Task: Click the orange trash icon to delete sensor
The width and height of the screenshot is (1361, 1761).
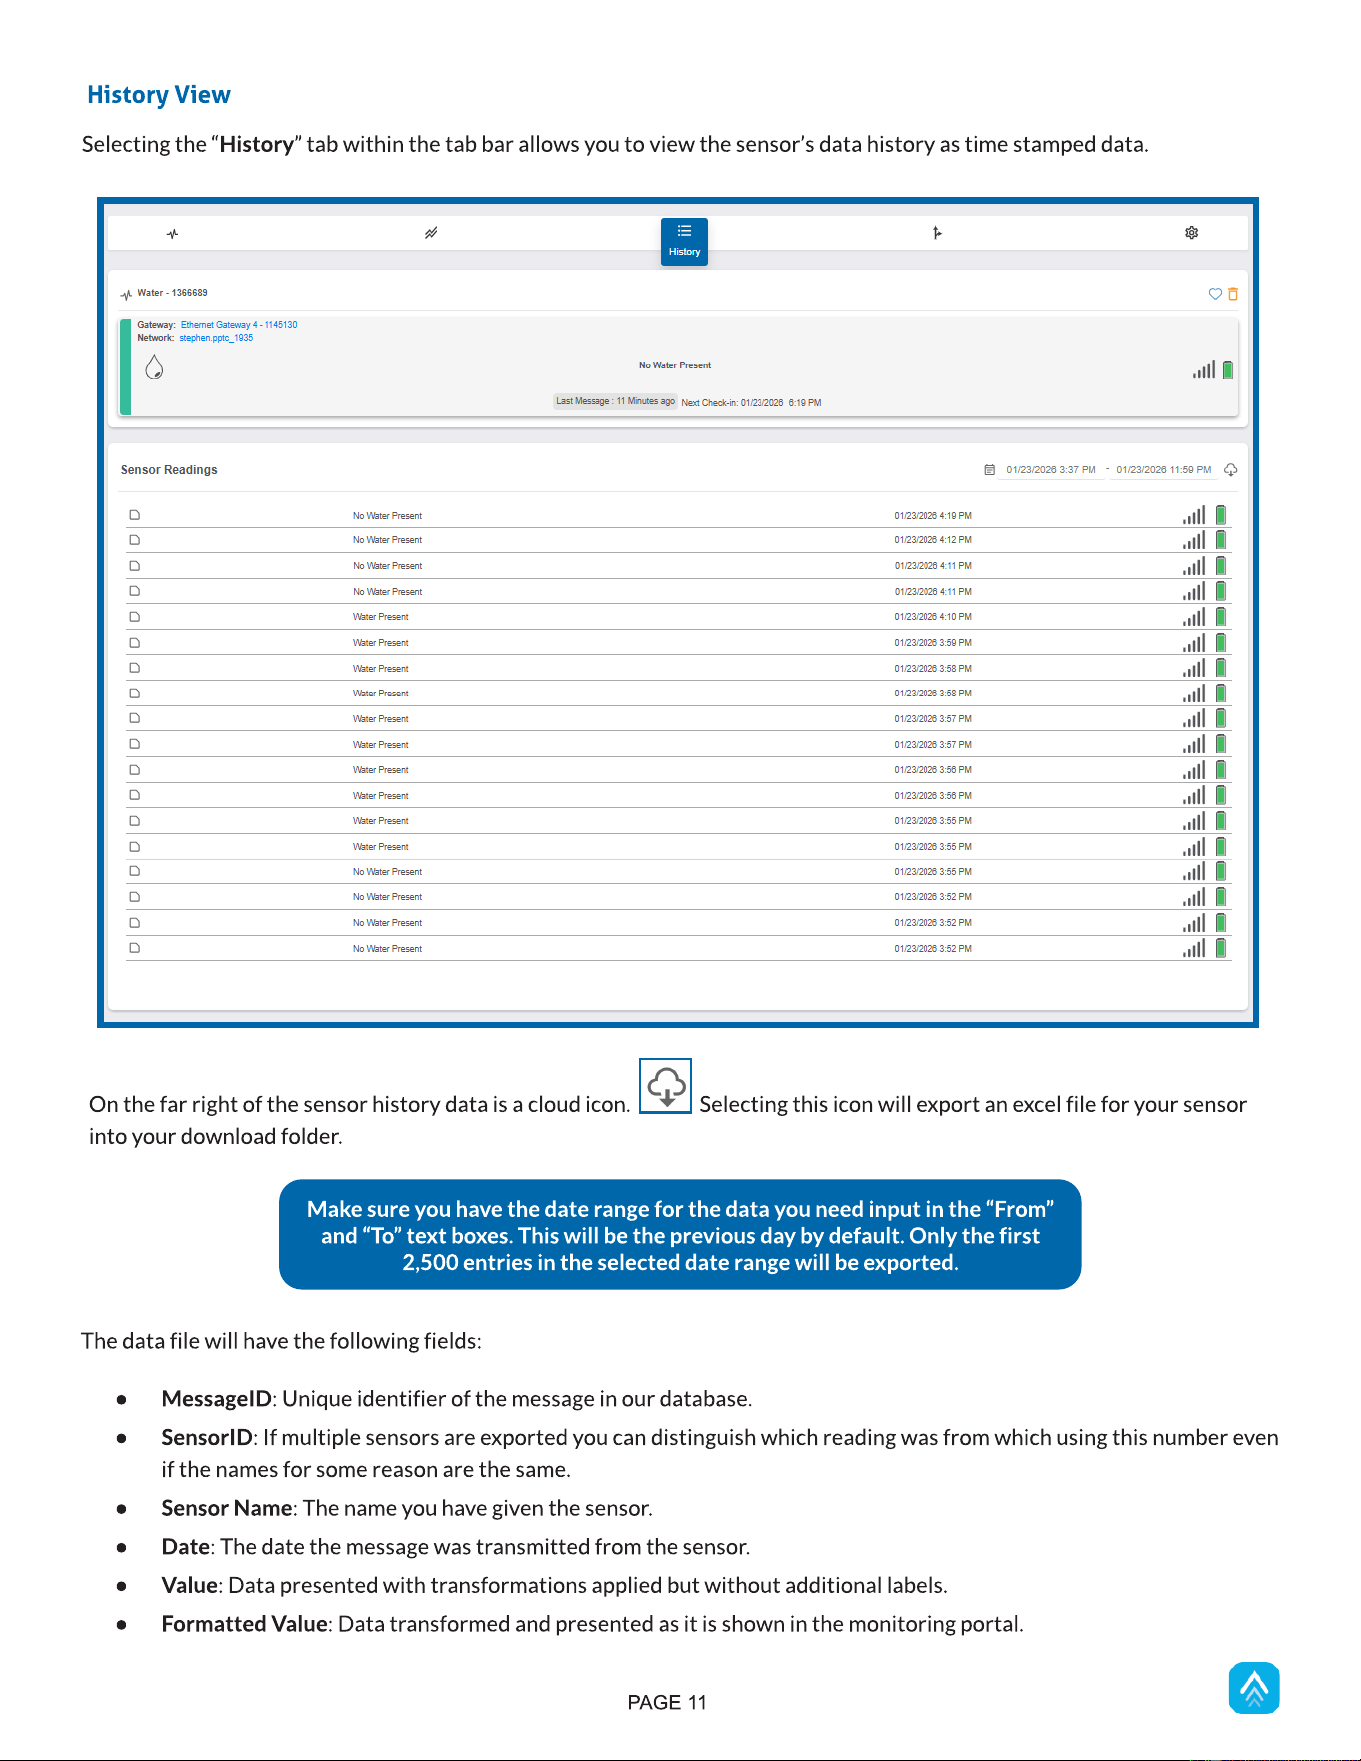Action: (x=1233, y=294)
